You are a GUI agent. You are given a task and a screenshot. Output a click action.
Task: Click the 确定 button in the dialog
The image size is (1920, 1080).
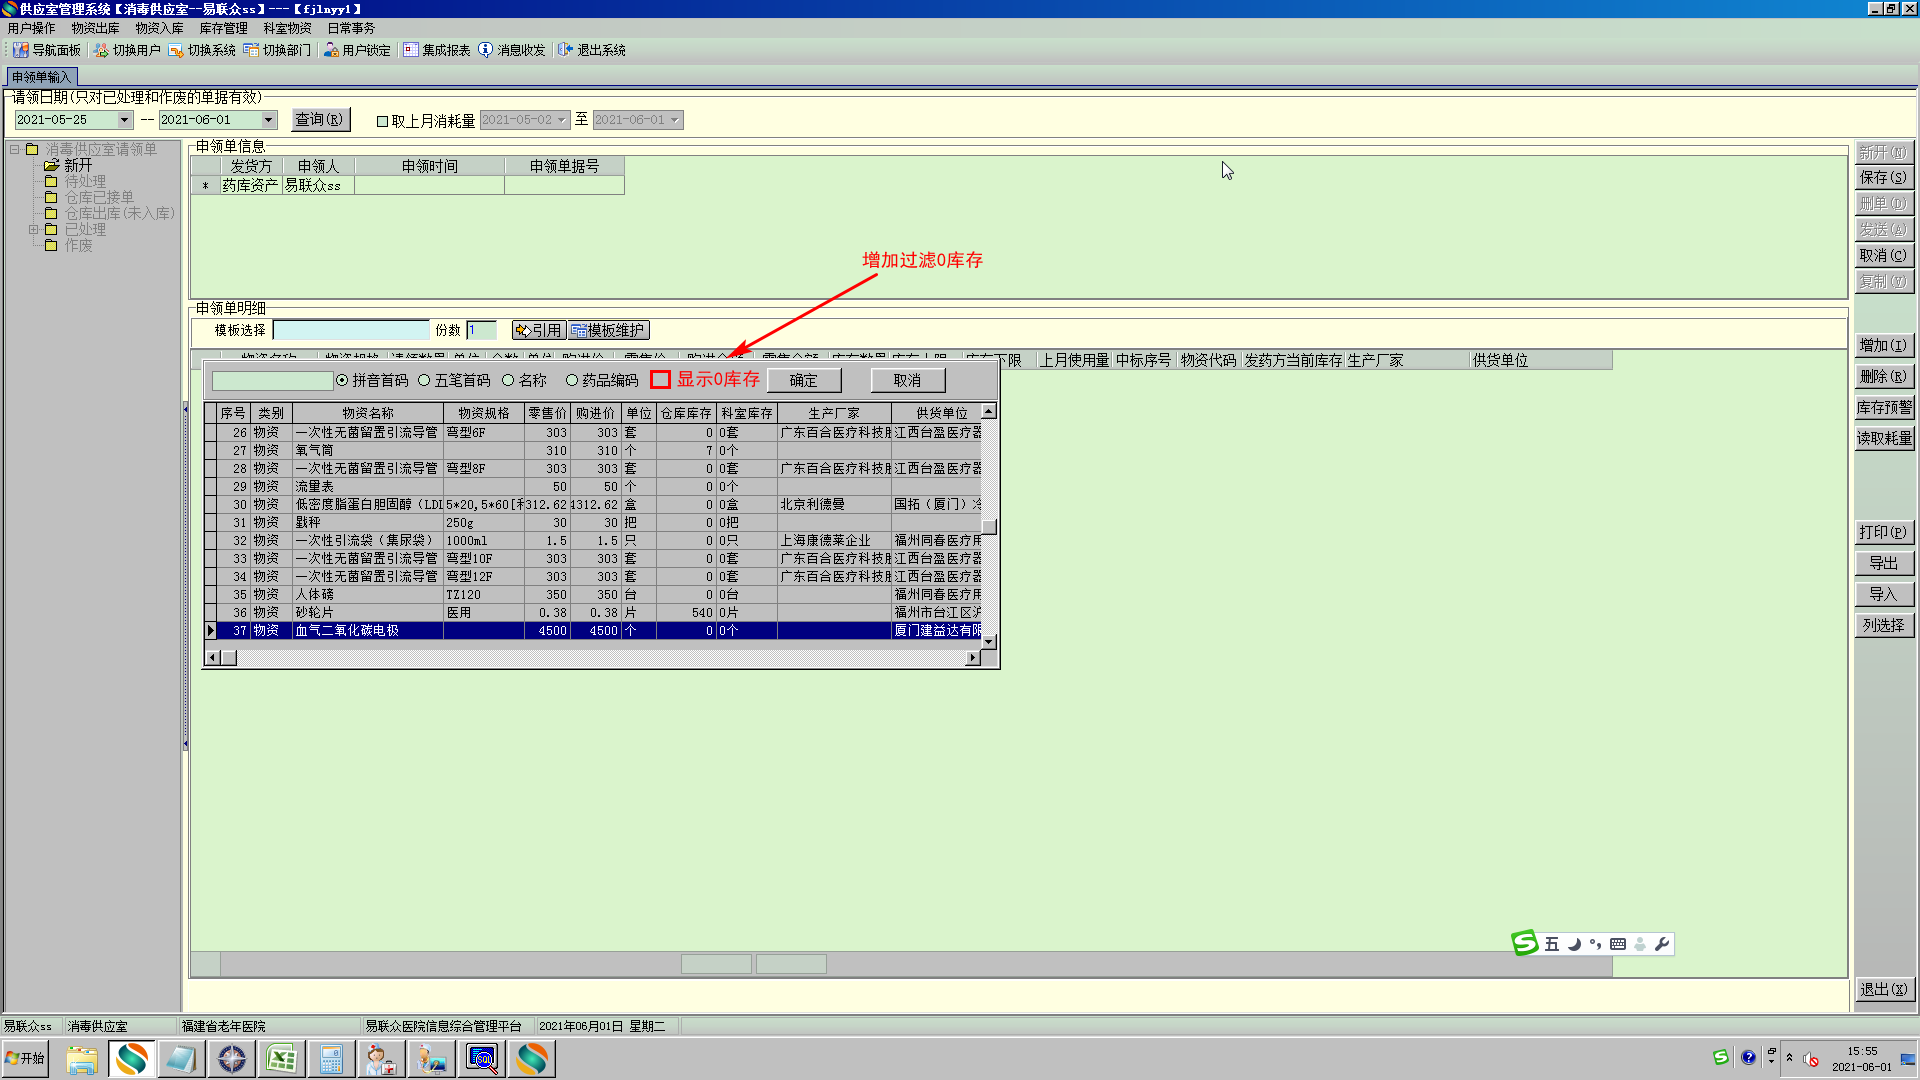(803, 380)
